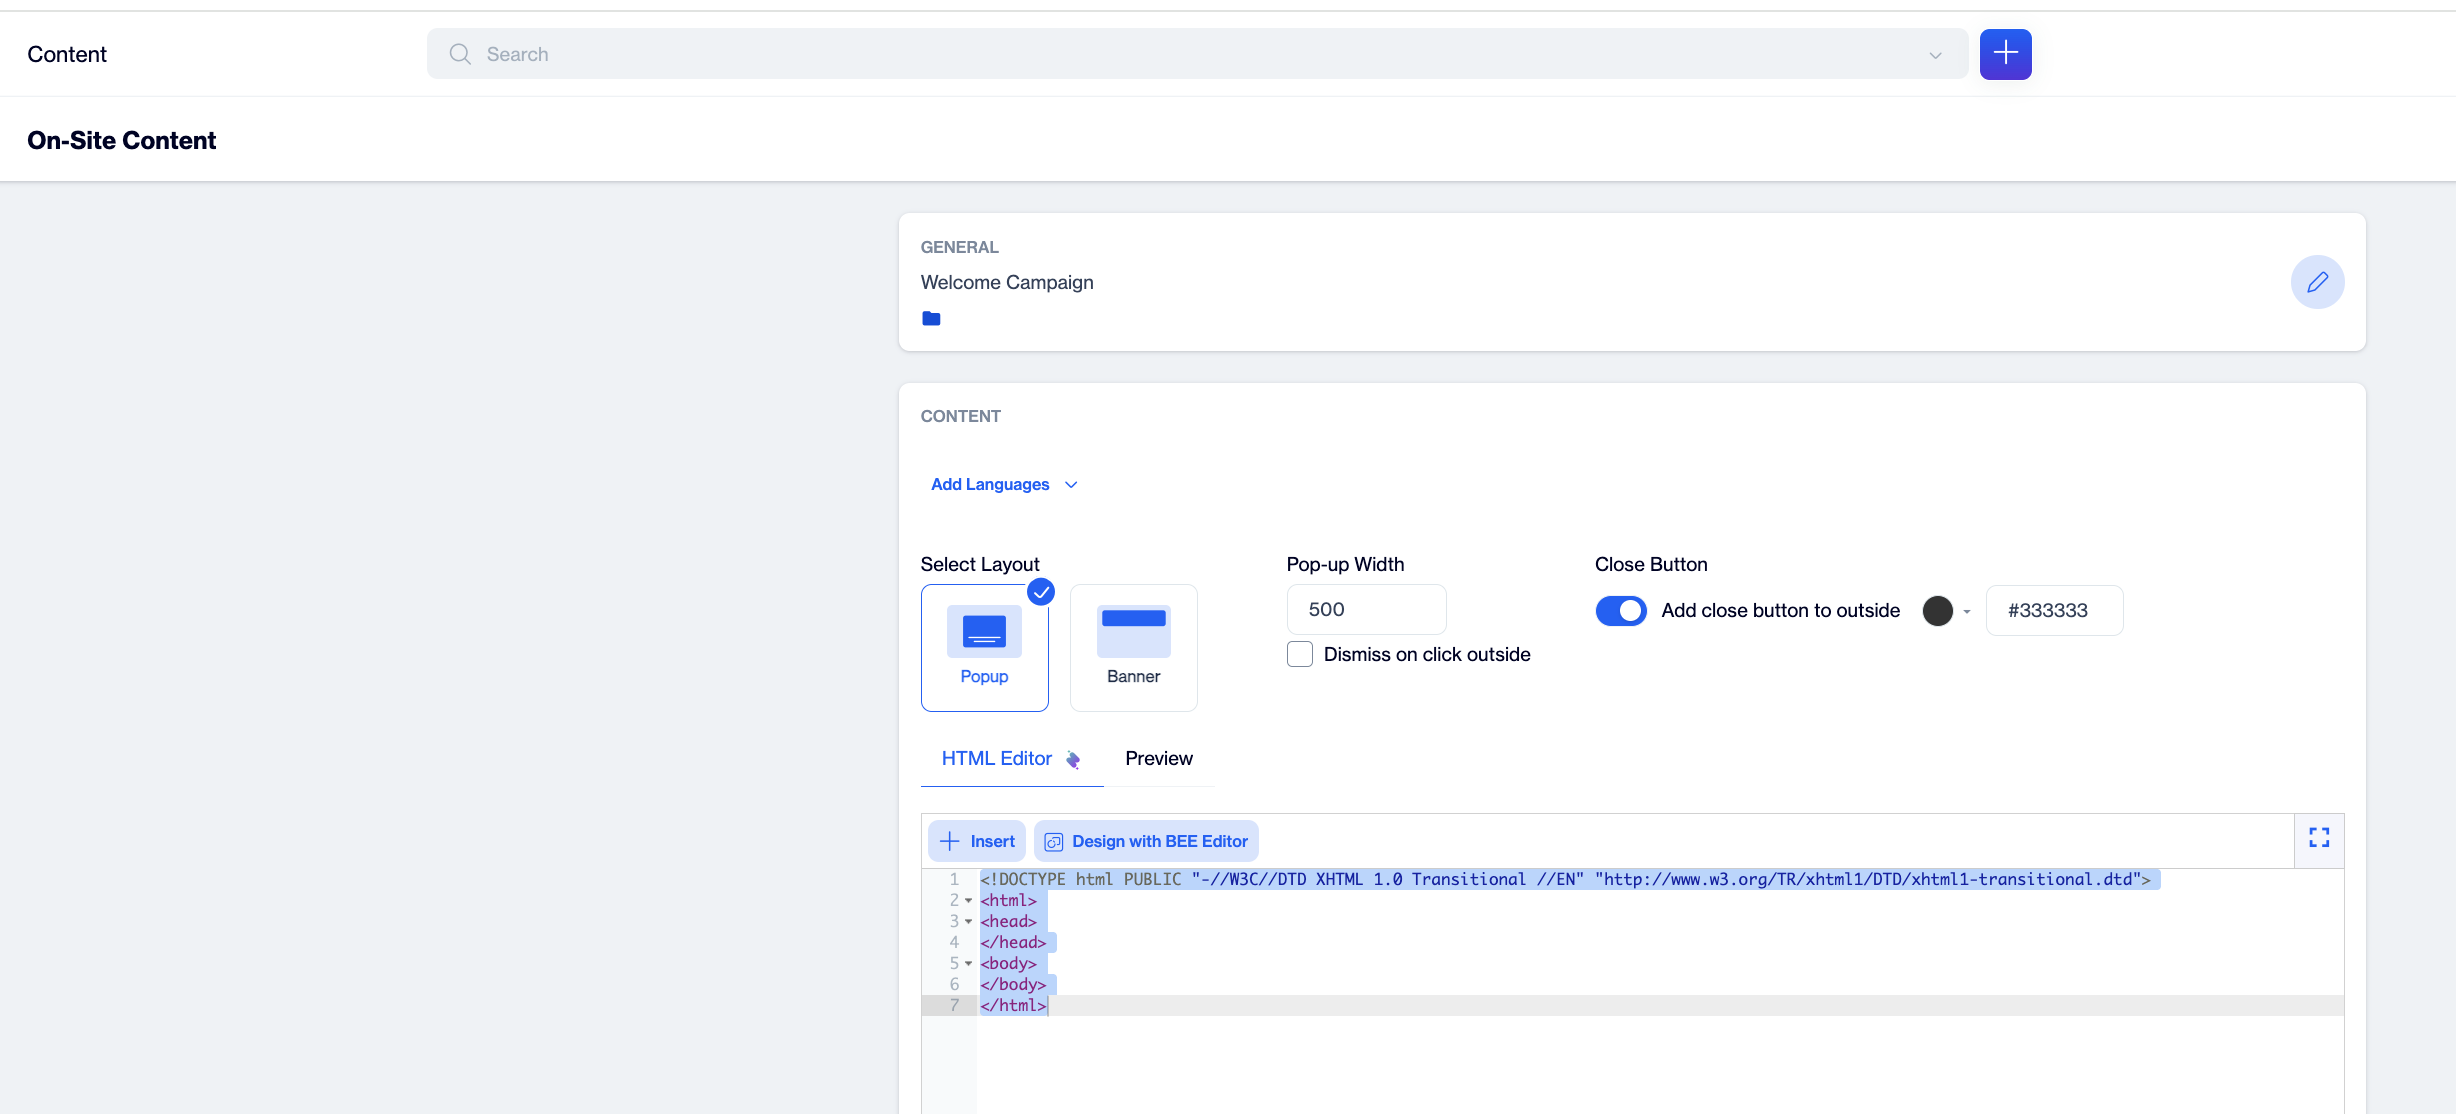
Task: Click the Pop-up Width input field
Action: tap(1366, 609)
